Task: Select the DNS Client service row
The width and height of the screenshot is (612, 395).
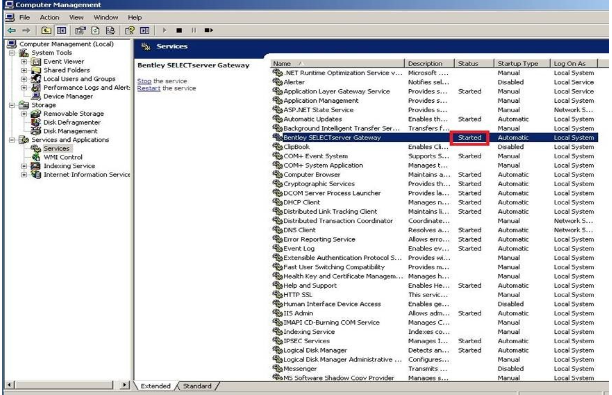Action: [x=434, y=230]
